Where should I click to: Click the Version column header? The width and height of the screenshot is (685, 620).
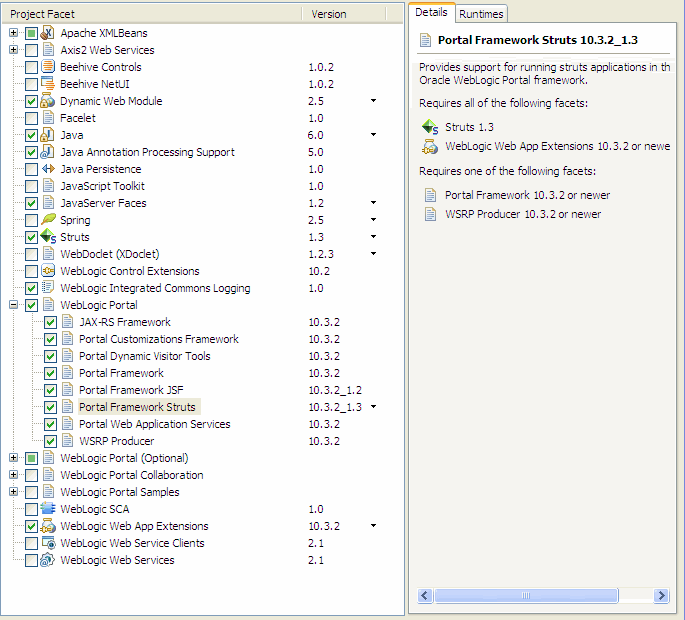click(344, 14)
